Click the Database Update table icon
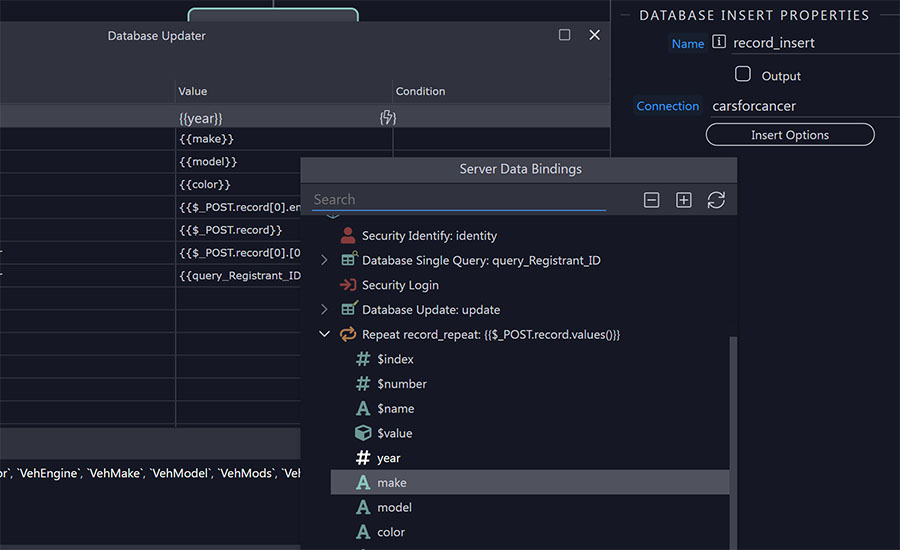This screenshot has height=550, width=900. (x=349, y=309)
